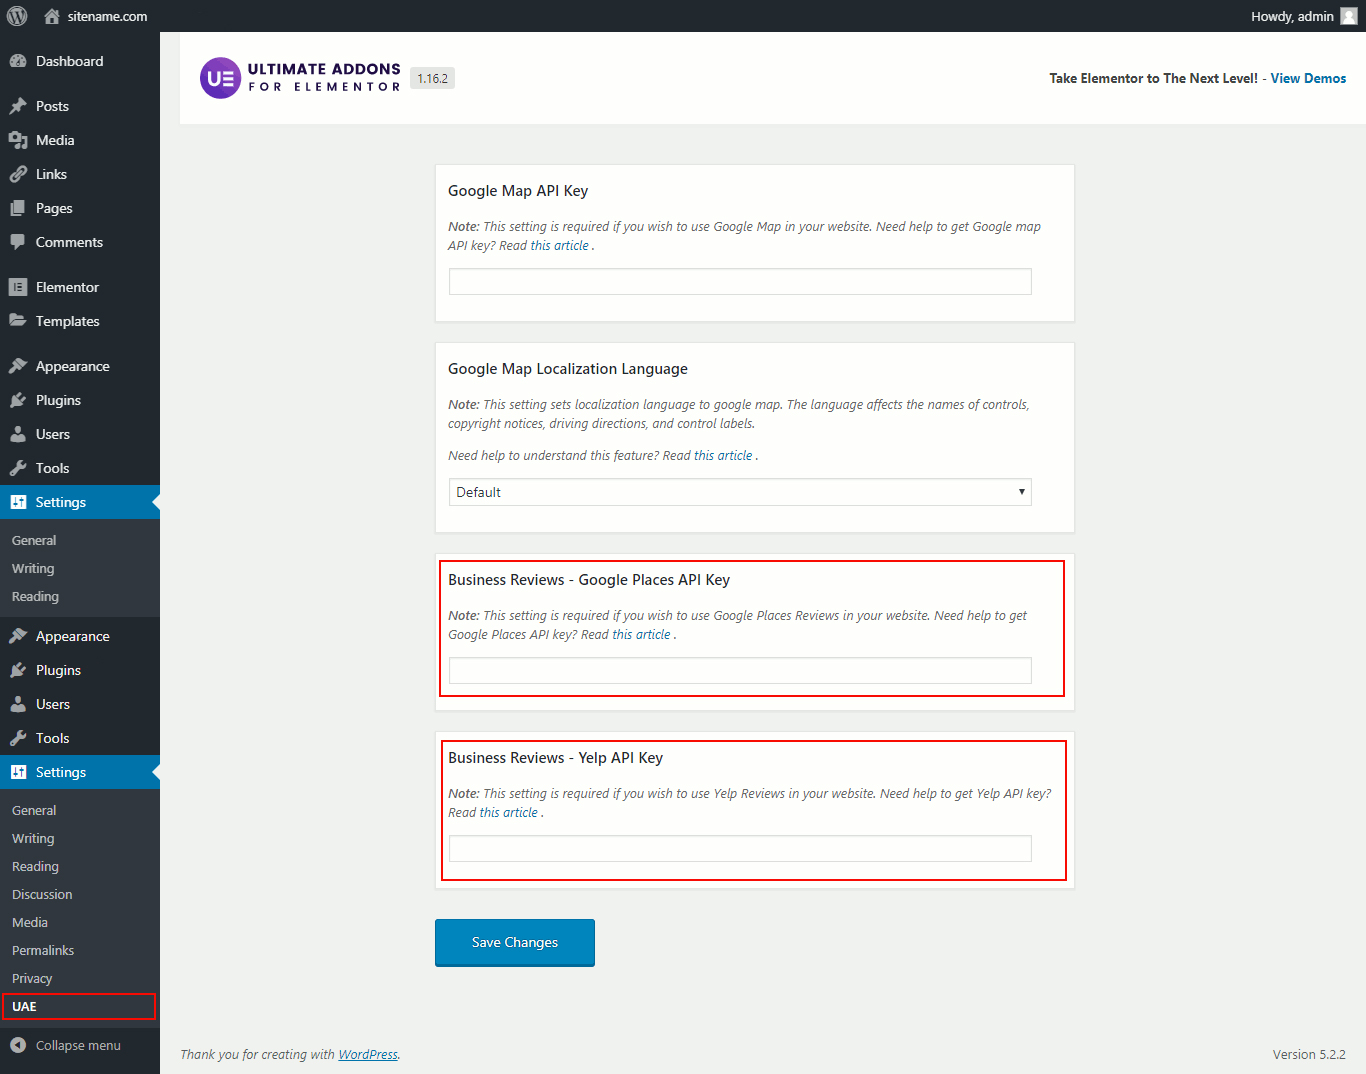Focus the Google Map API Key field
Screen dimensions: 1366x1074
point(740,281)
